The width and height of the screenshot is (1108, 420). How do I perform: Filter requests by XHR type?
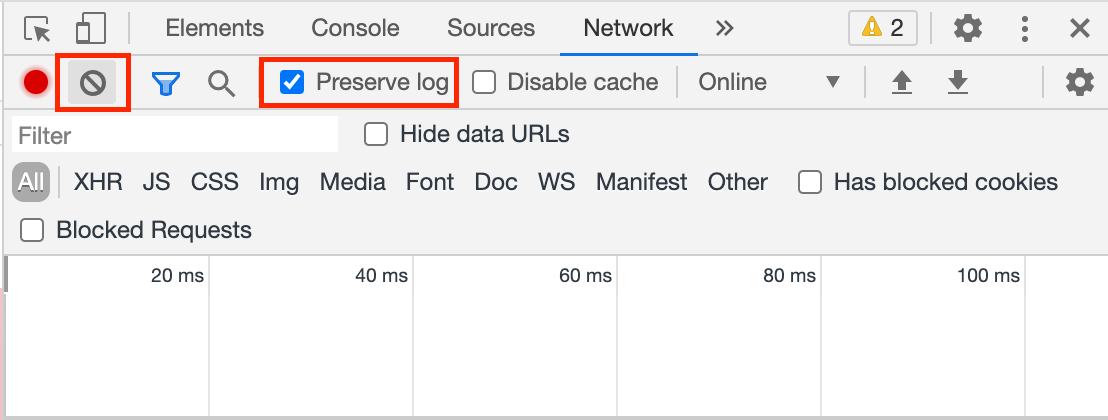point(98,182)
